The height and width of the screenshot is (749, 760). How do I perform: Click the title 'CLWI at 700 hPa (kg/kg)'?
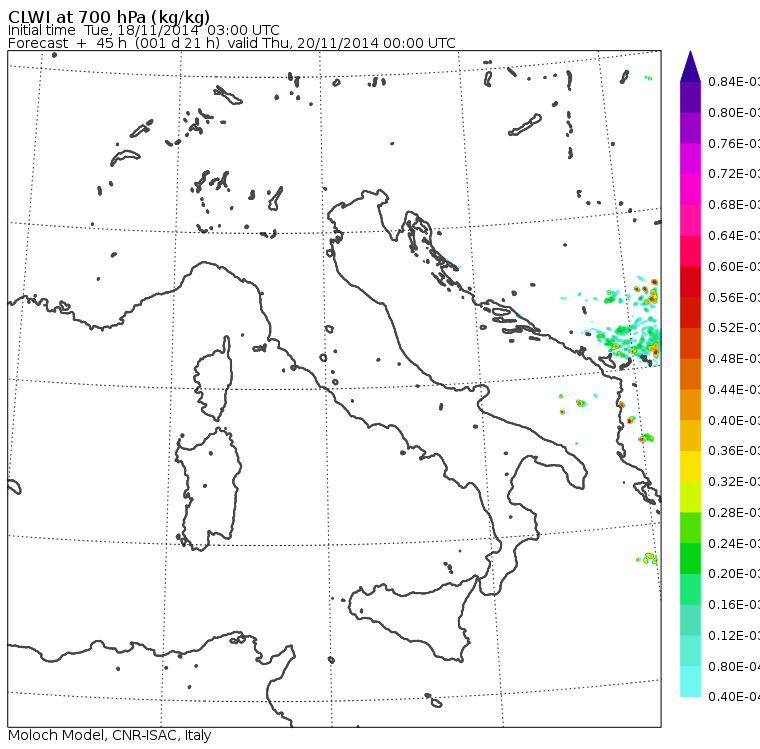click(x=109, y=17)
